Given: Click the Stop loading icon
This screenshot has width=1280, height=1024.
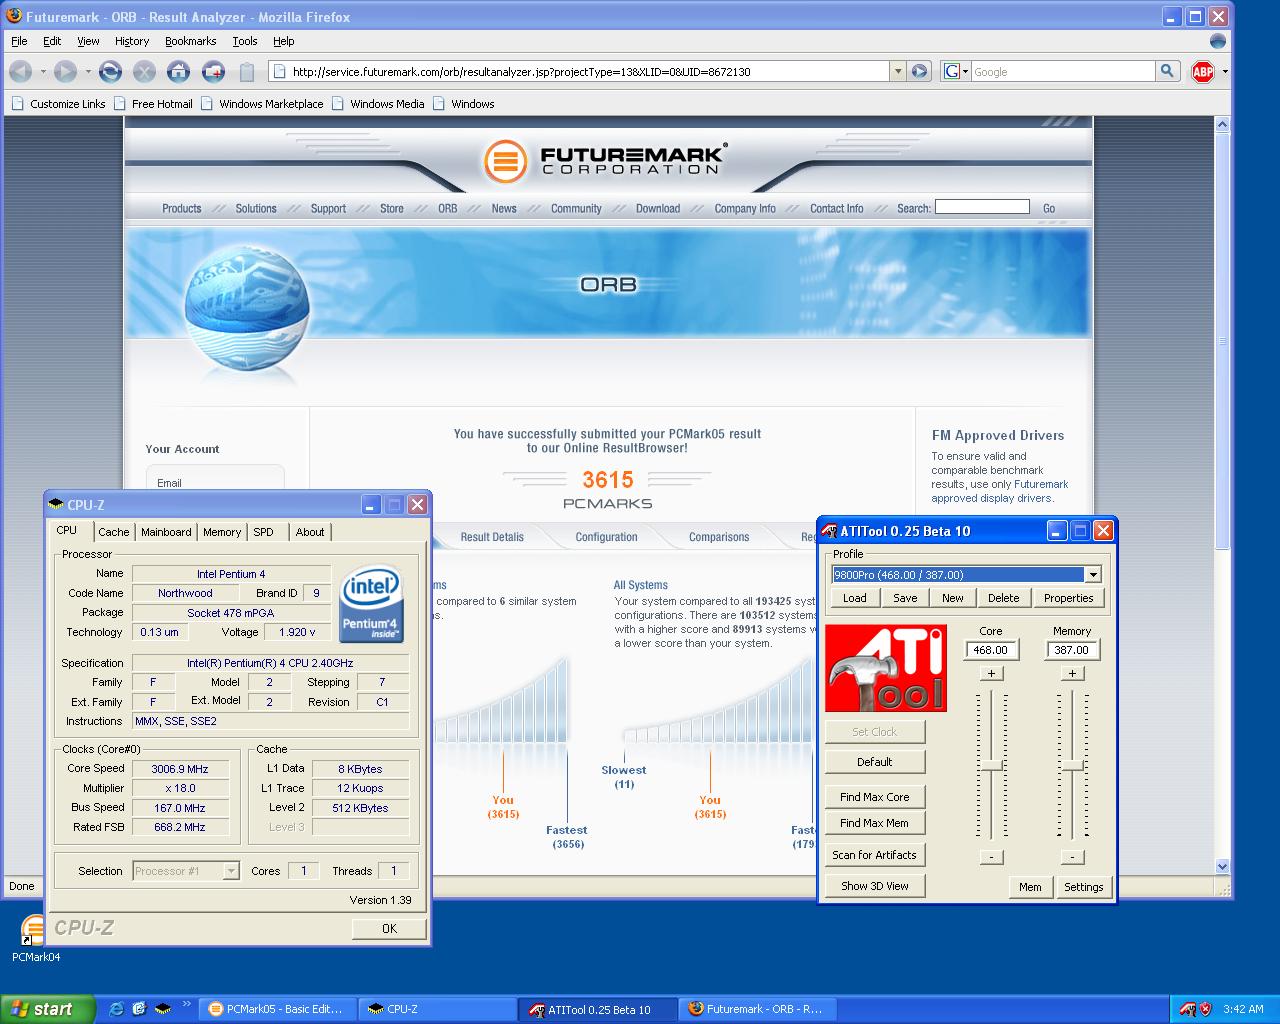Looking at the screenshot, I should point(144,71).
